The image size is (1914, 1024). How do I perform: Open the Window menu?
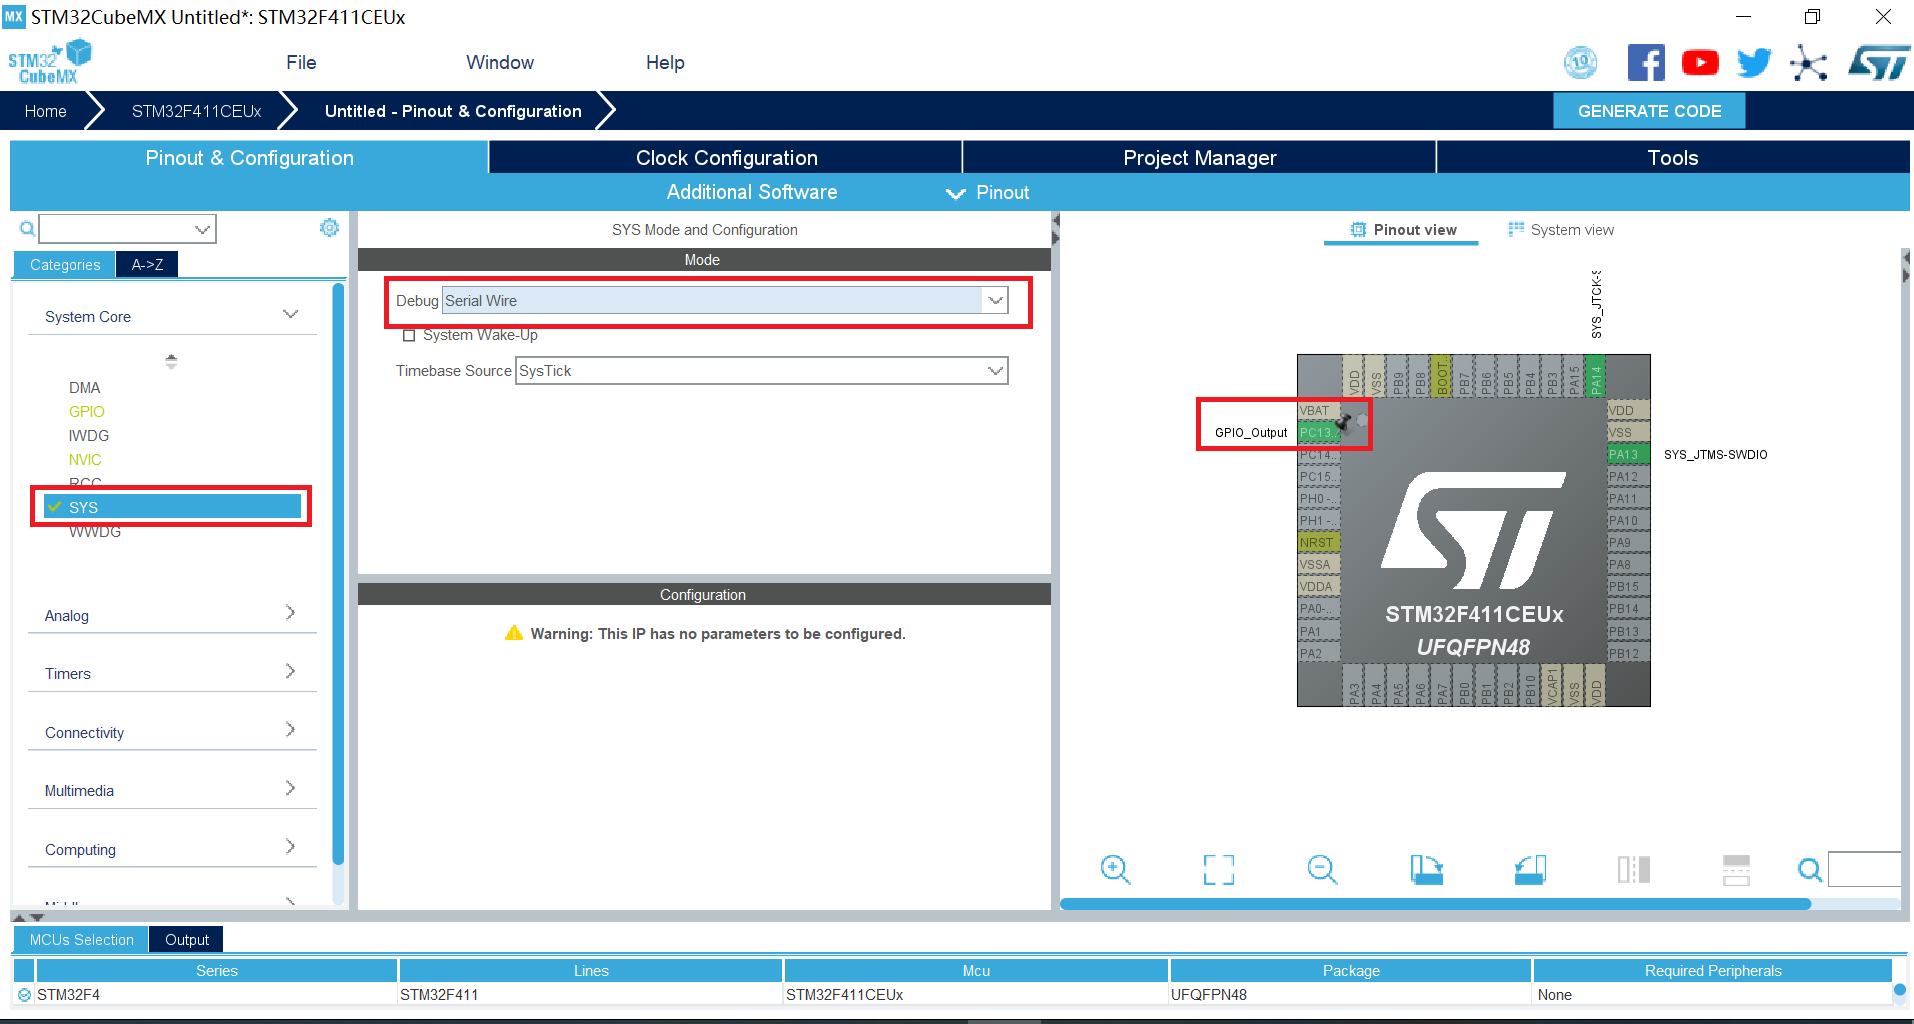point(499,62)
